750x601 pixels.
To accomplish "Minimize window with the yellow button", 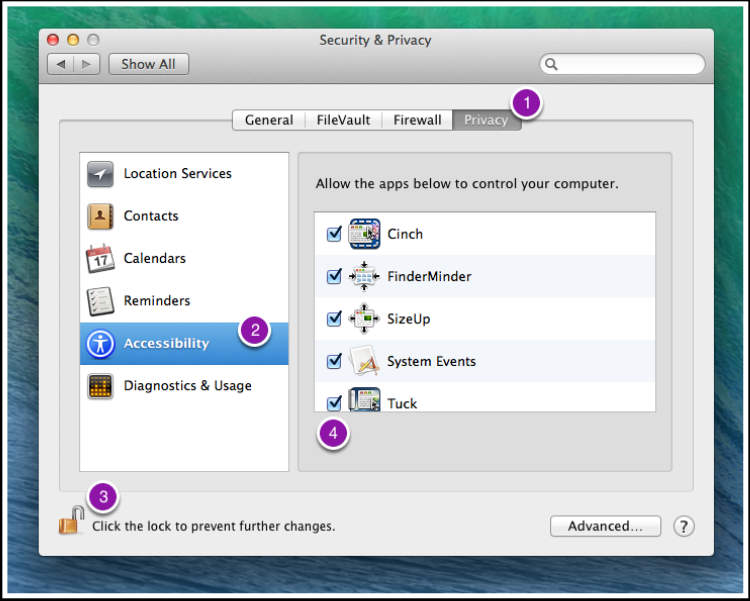I will [x=73, y=40].
